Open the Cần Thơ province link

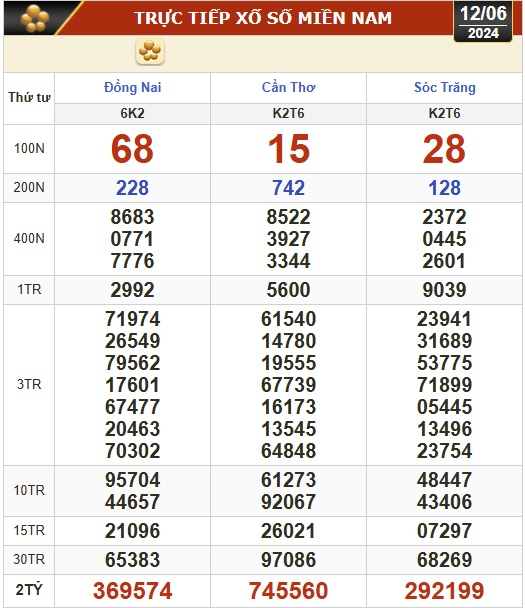tap(288, 88)
